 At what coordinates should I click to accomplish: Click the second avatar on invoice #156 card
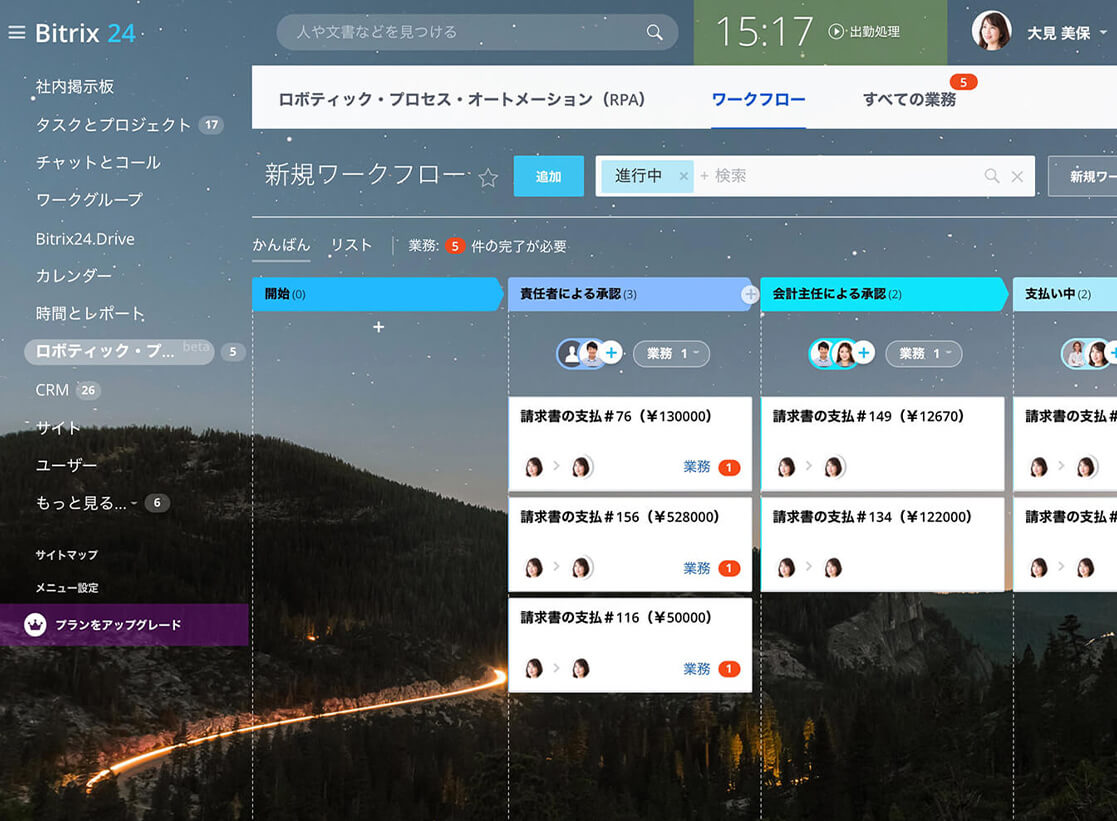click(581, 567)
